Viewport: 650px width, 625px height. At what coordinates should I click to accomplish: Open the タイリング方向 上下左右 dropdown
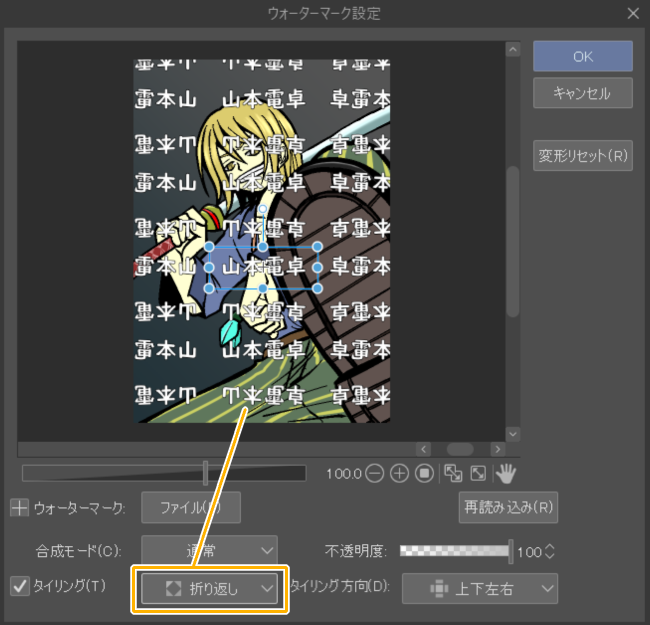(x=480, y=589)
